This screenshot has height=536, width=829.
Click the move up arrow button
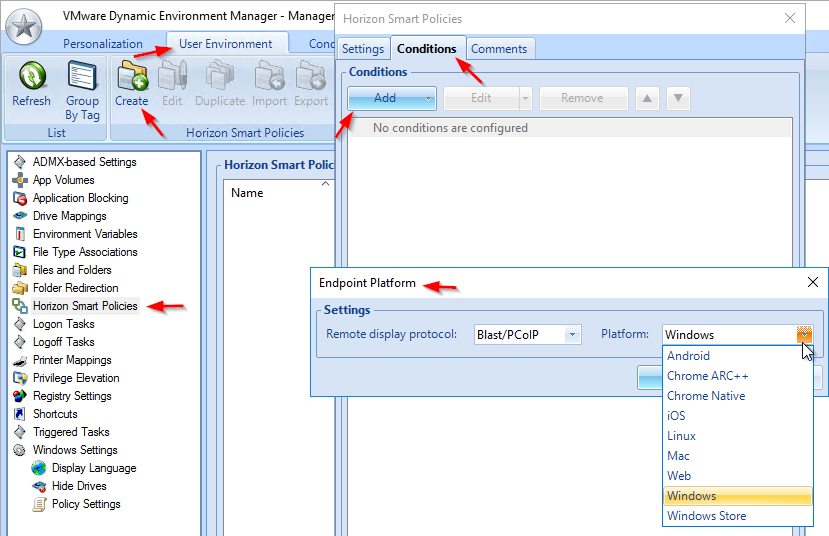click(647, 98)
